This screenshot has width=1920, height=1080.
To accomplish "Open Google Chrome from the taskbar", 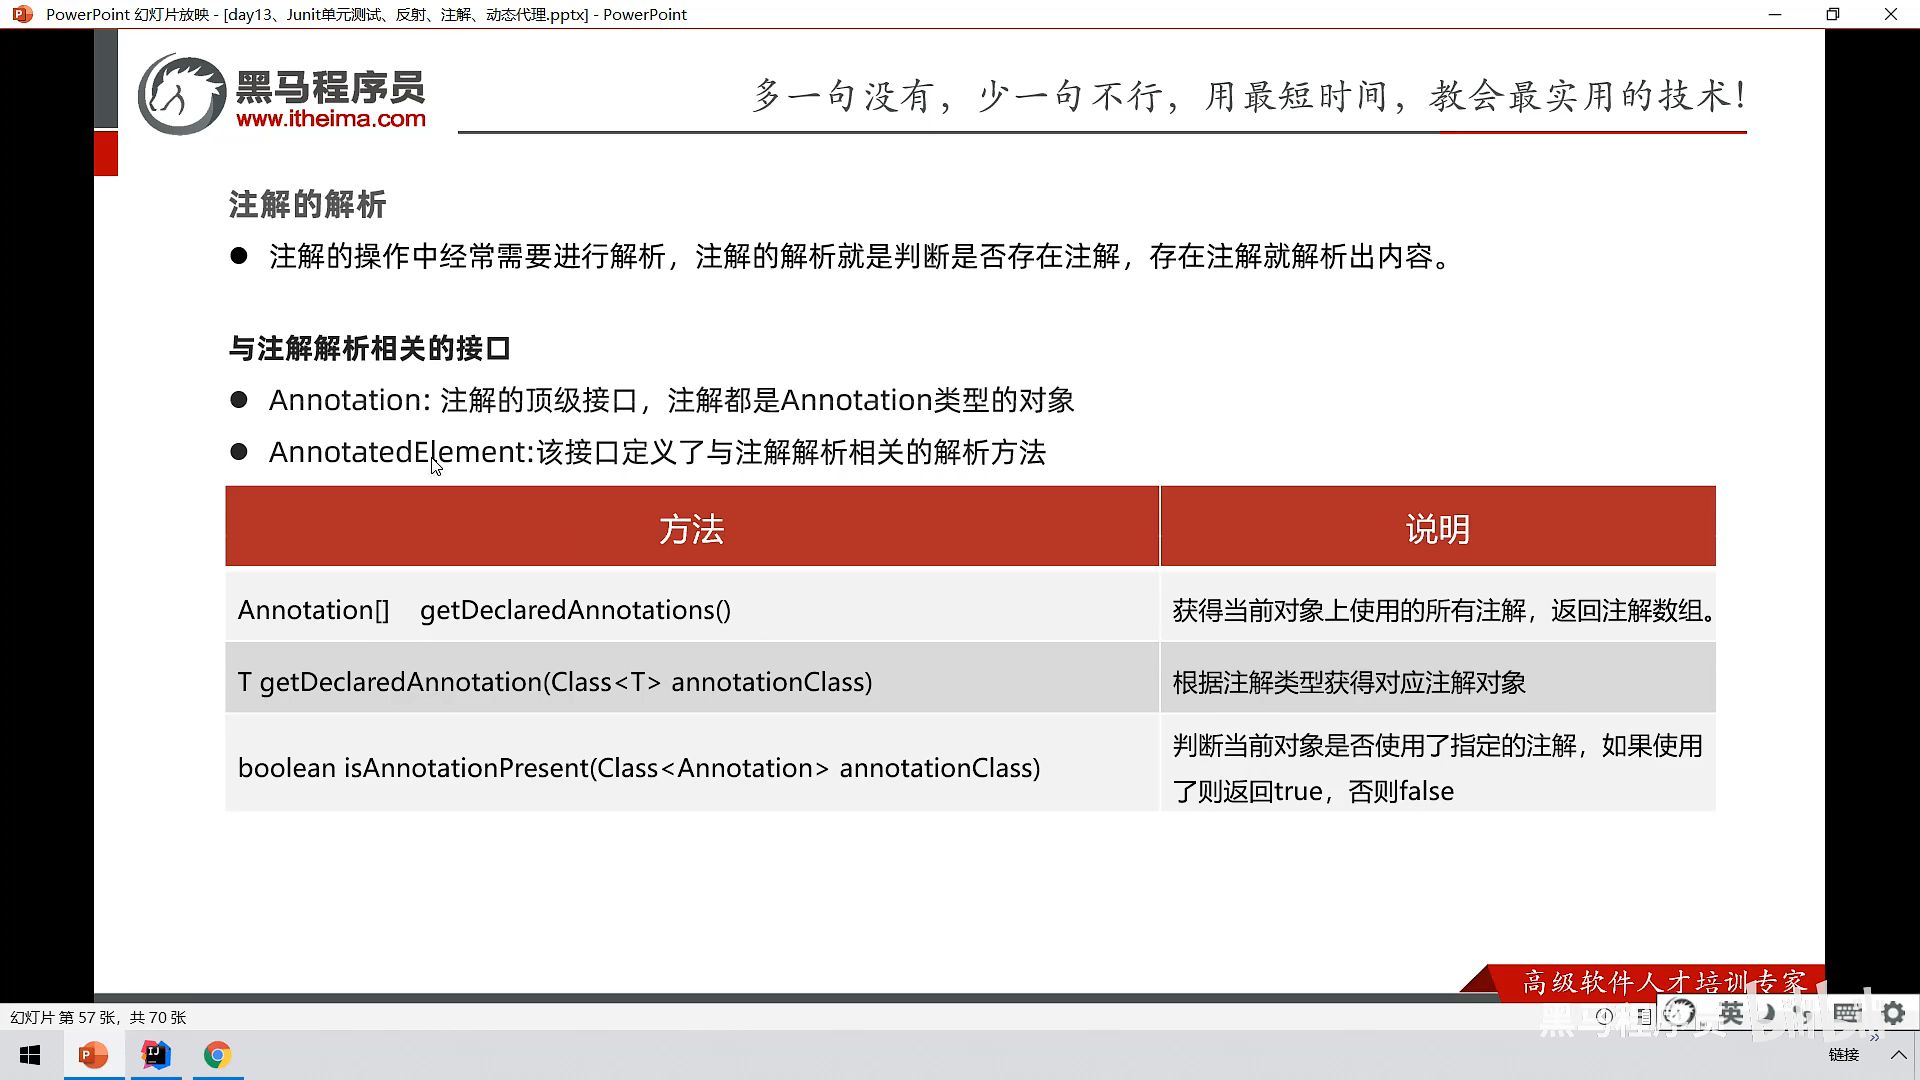I will click(x=217, y=1055).
